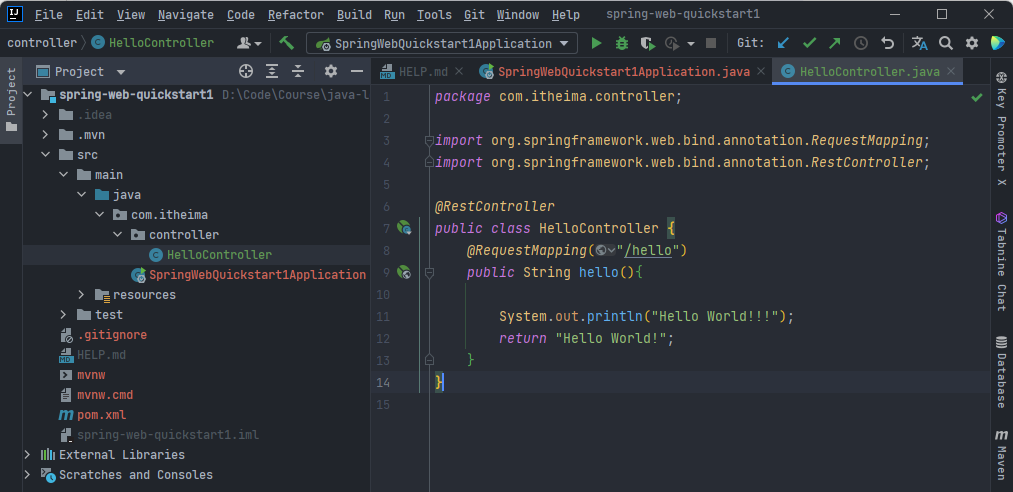Fold hello method at line 9 marker

coord(428,272)
